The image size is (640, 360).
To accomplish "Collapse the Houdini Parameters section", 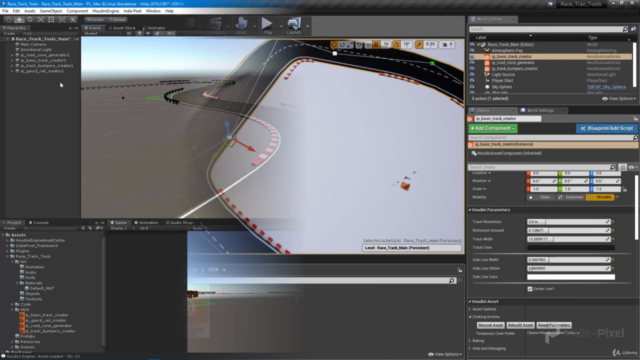I will click(470, 210).
